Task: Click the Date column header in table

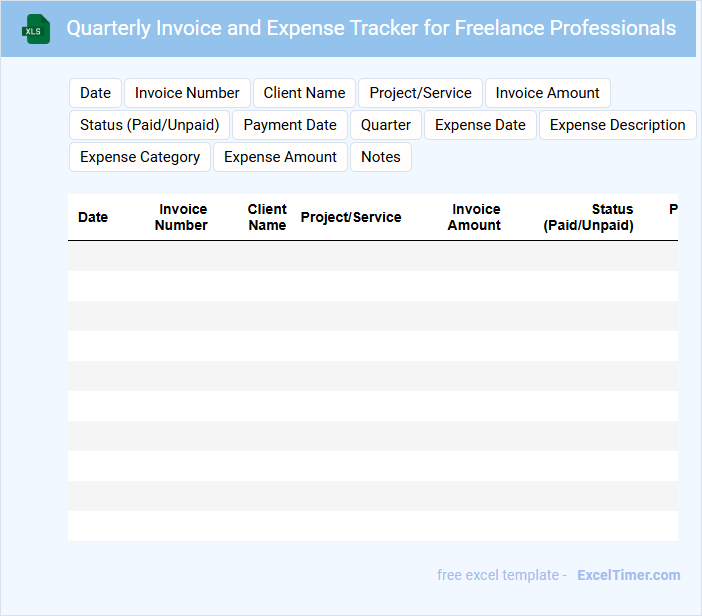Action: [93, 217]
